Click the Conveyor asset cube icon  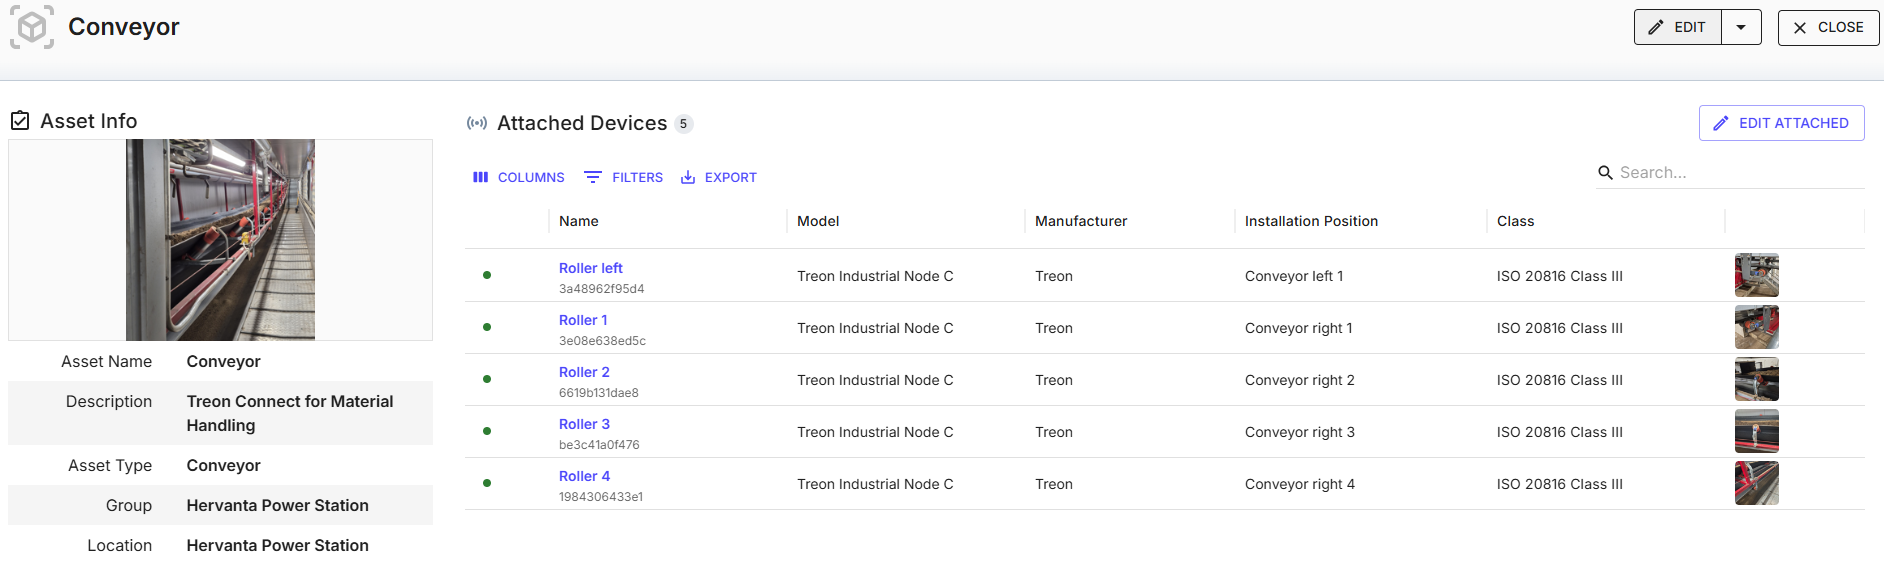click(x=32, y=27)
